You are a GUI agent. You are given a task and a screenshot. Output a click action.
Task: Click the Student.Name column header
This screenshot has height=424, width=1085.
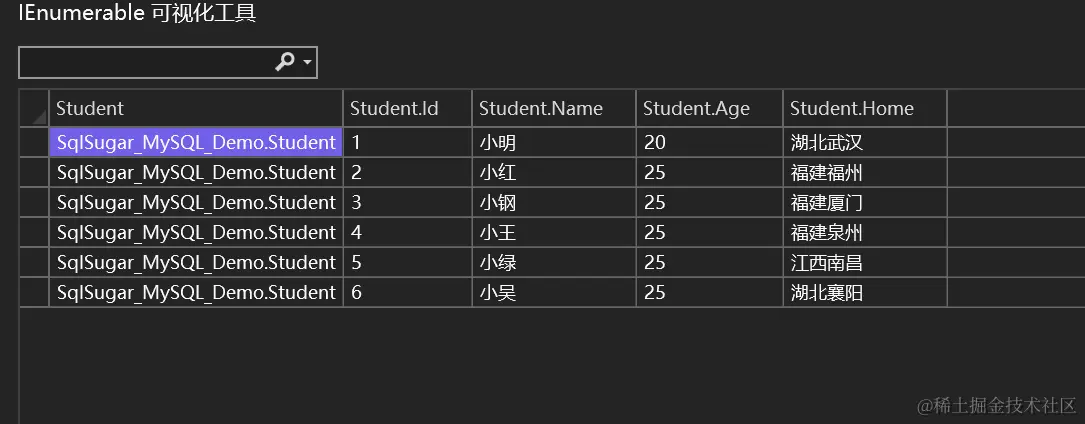pyautogui.click(x=554, y=108)
